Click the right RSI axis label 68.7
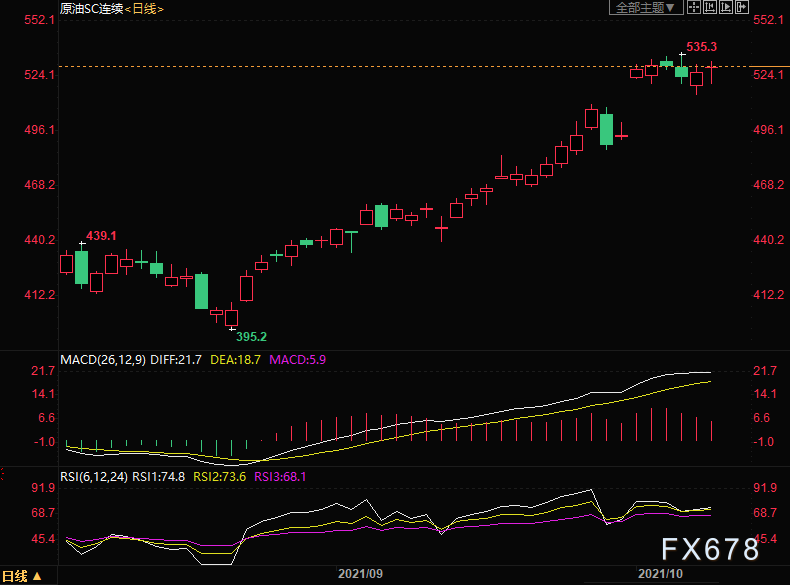Image resolution: width=790 pixels, height=585 pixels. pyautogui.click(x=765, y=513)
